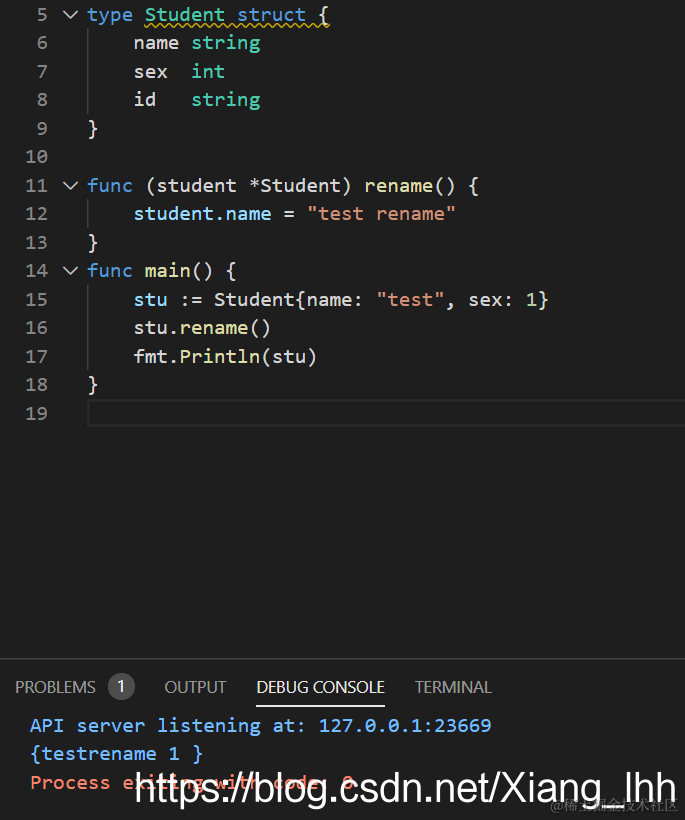The height and width of the screenshot is (820, 685).
Task: Open the PROBLEMS panel tab
Action: click(55, 687)
